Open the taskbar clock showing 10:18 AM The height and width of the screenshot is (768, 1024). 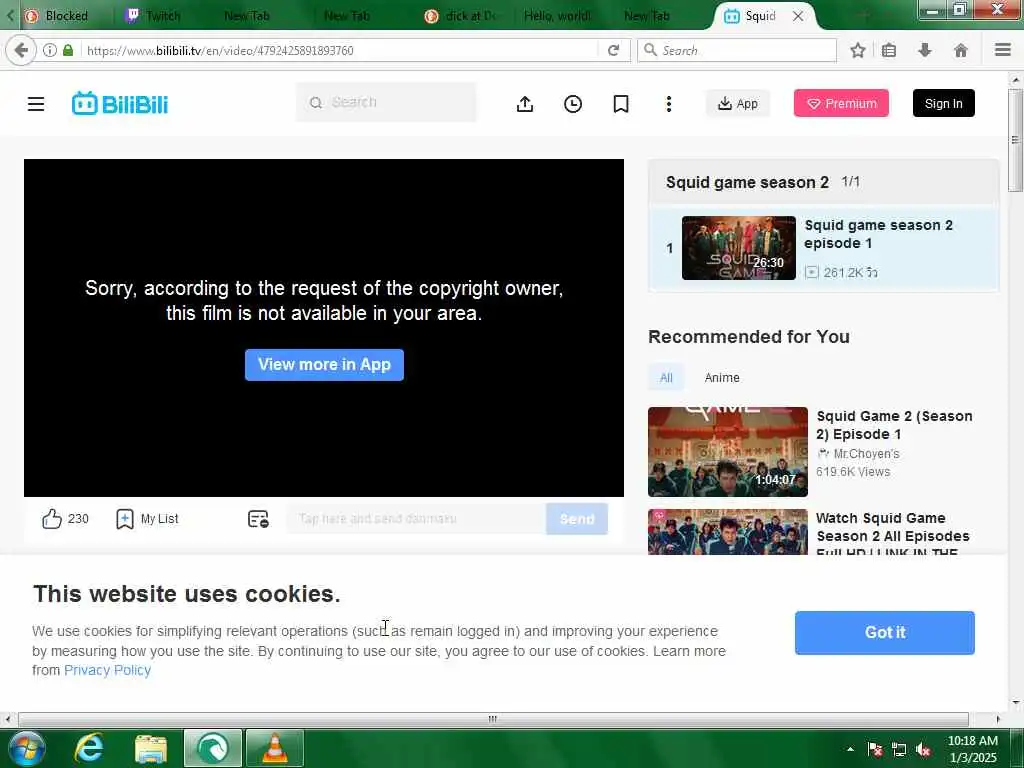click(972, 749)
